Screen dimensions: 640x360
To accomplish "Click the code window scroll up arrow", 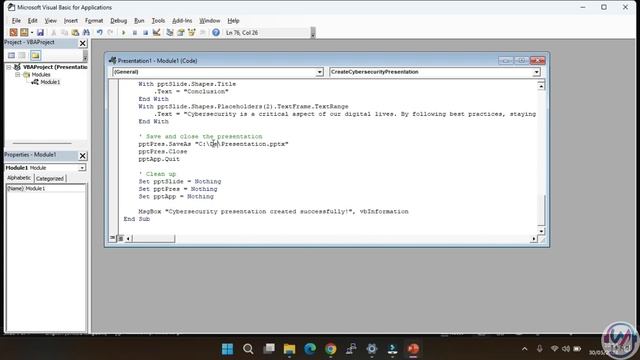I will (x=541, y=86).
